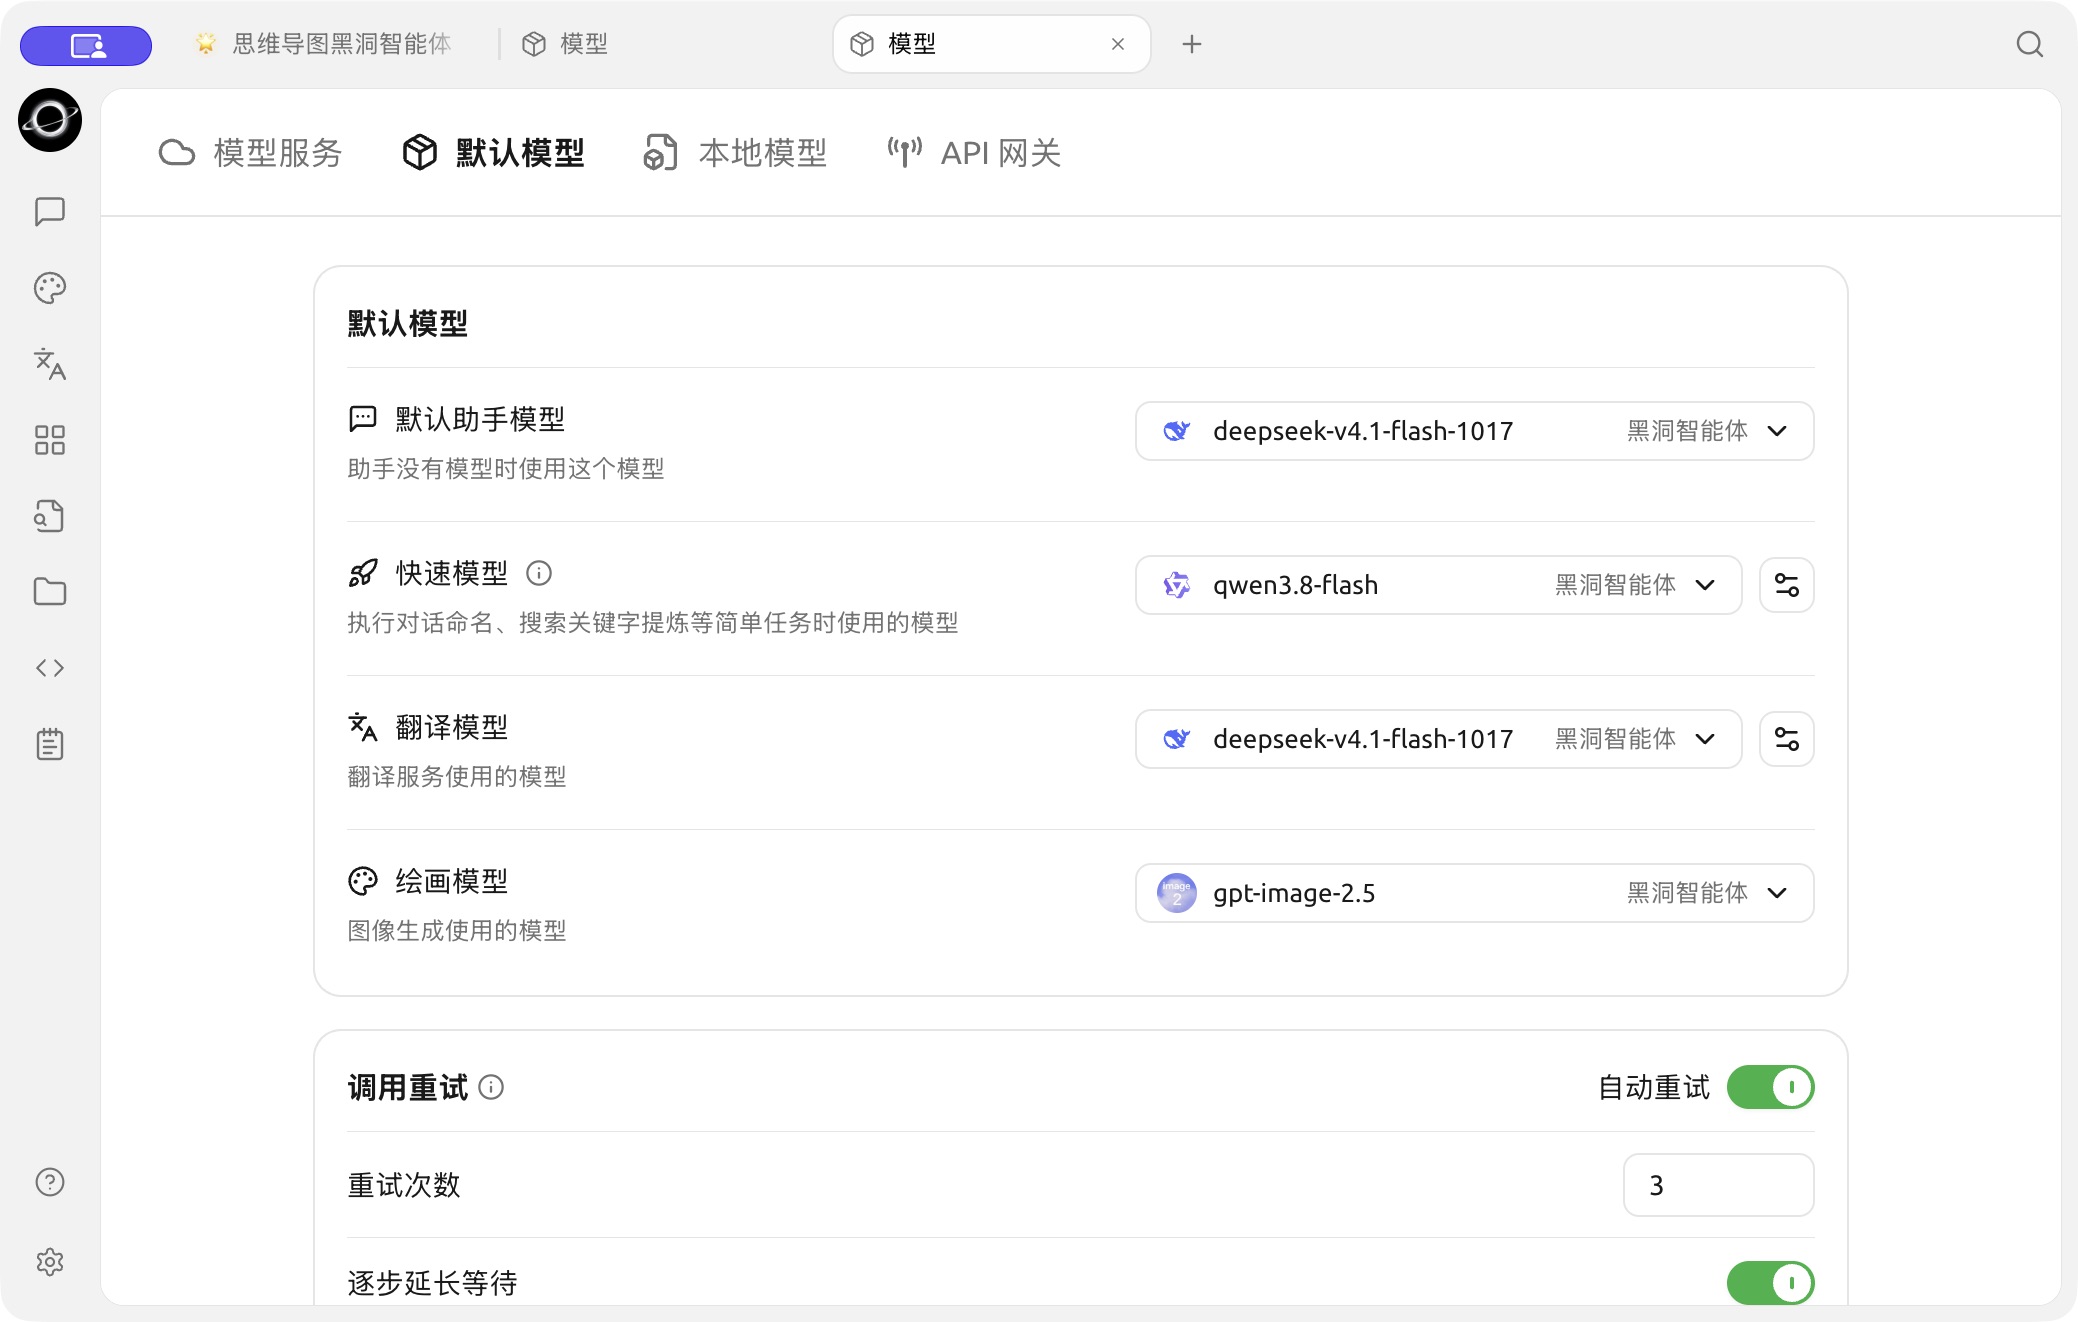
Task: Open the mini apps grid sidebar icon
Action: point(50,440)
